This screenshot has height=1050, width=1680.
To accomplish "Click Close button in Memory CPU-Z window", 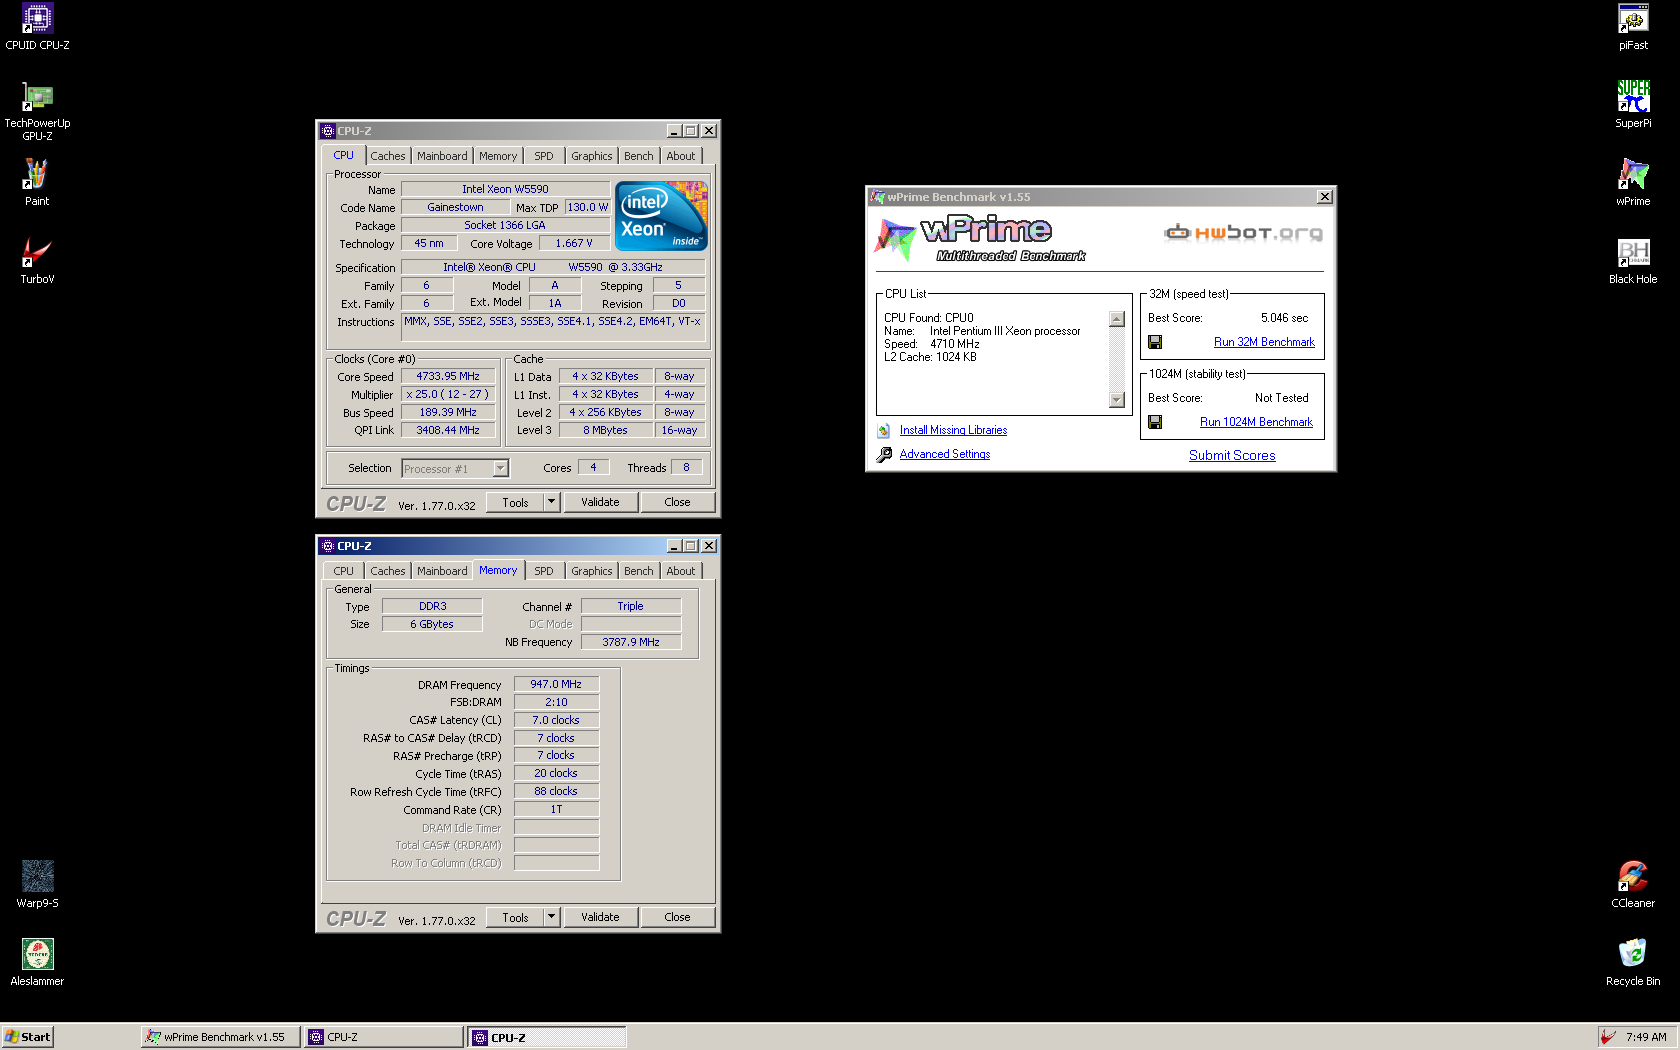I will point(677,917).
